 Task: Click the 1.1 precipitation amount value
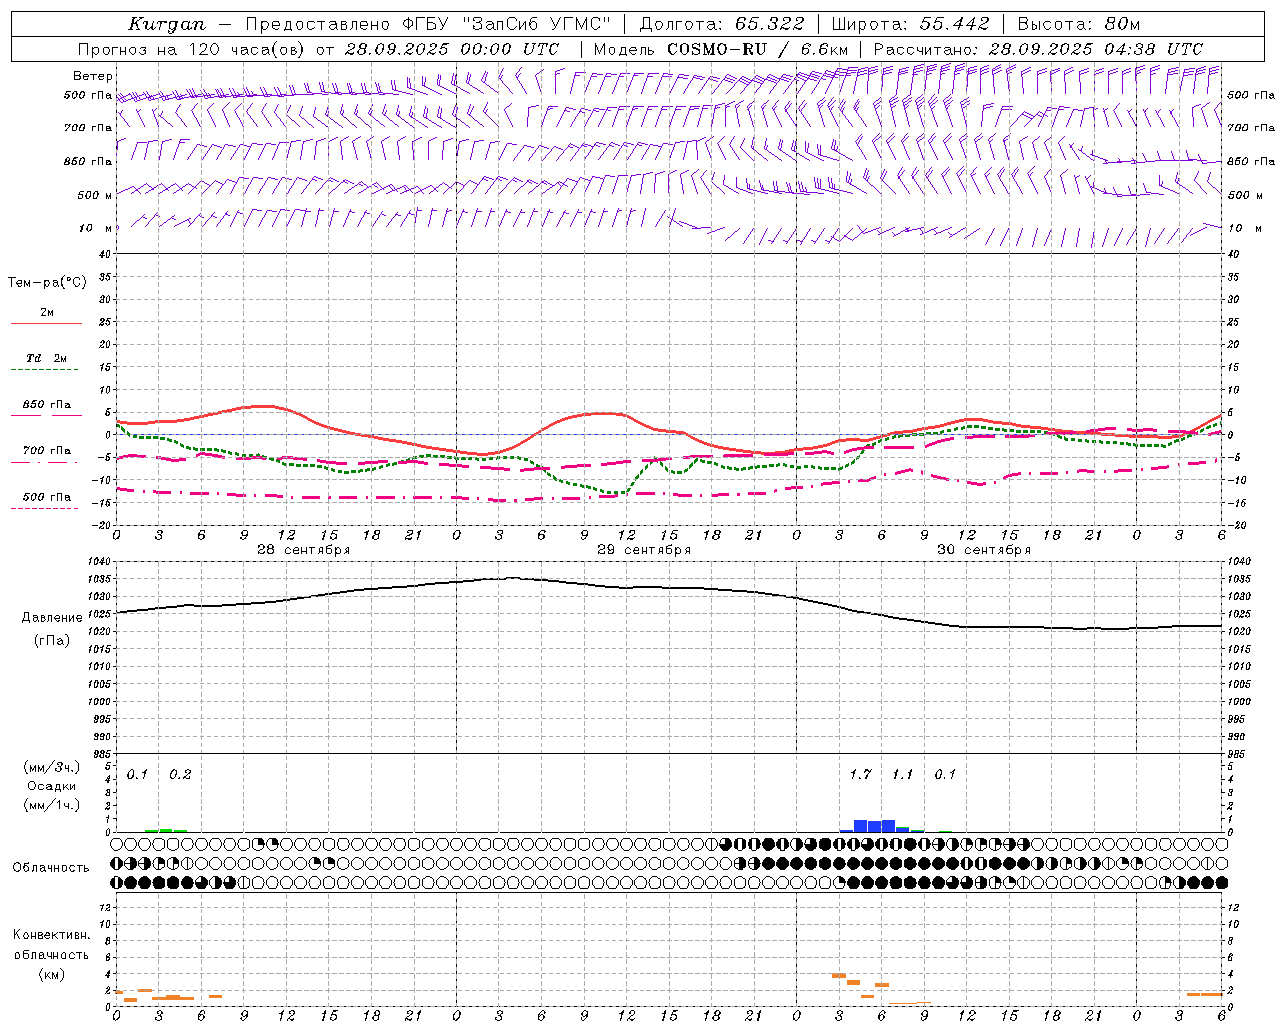tap(902, 775)
